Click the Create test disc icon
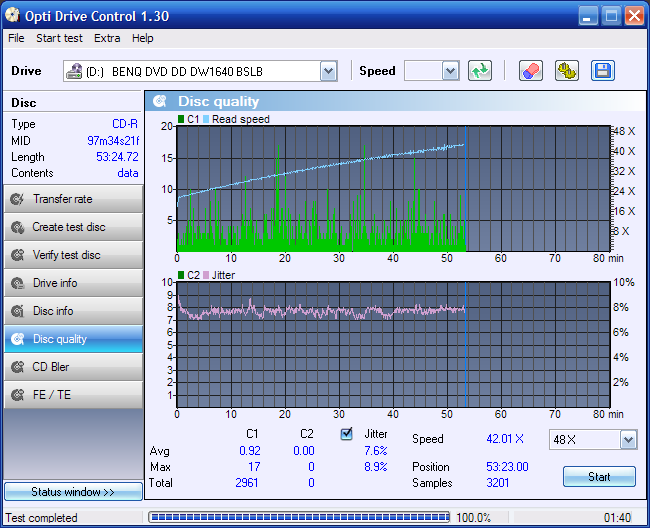This screenshot has width=650, height=528. click(x=17, y=227)
